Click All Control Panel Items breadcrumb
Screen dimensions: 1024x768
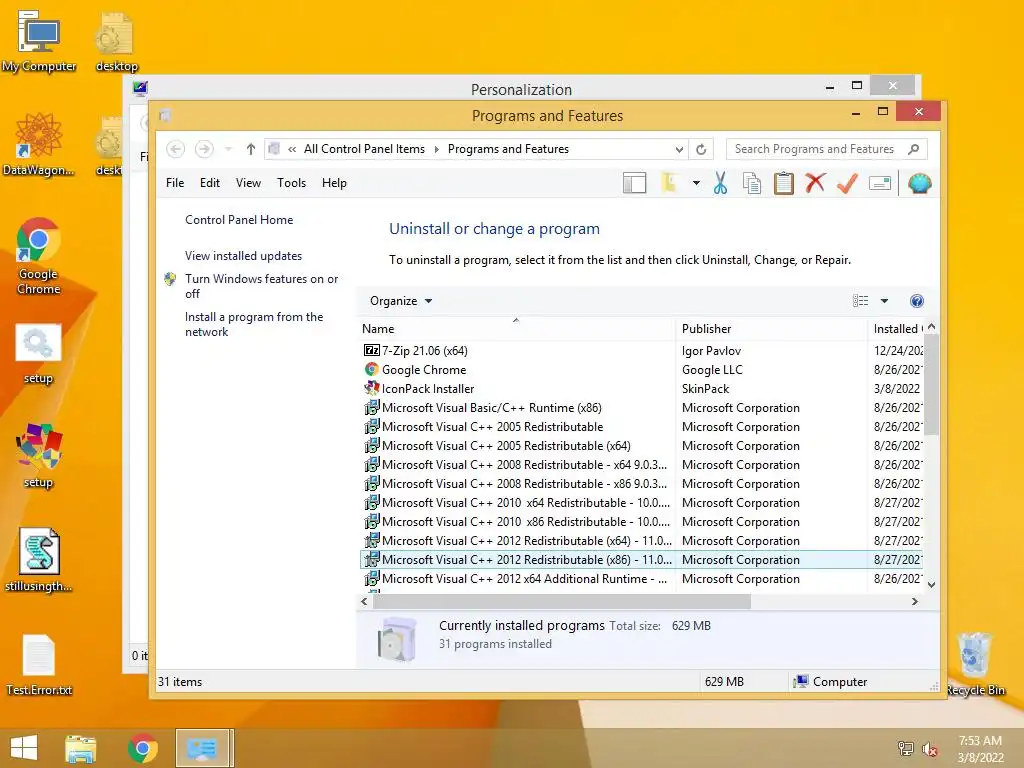click(x=364, y=149)
